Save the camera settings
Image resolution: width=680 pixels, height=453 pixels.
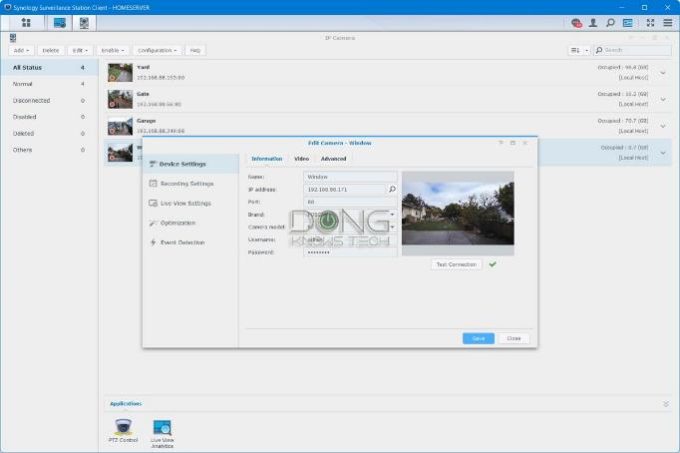[x=478, y=339]
